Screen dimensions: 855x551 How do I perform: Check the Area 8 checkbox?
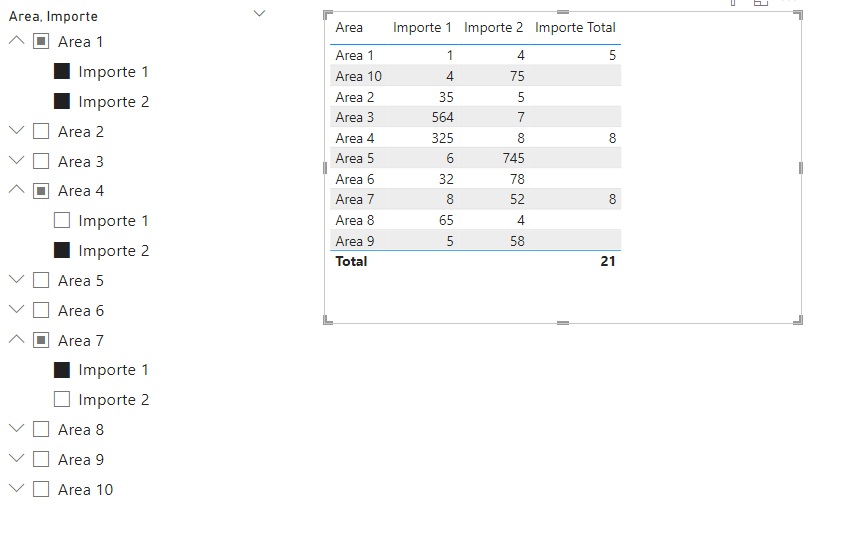click(41, 429)
